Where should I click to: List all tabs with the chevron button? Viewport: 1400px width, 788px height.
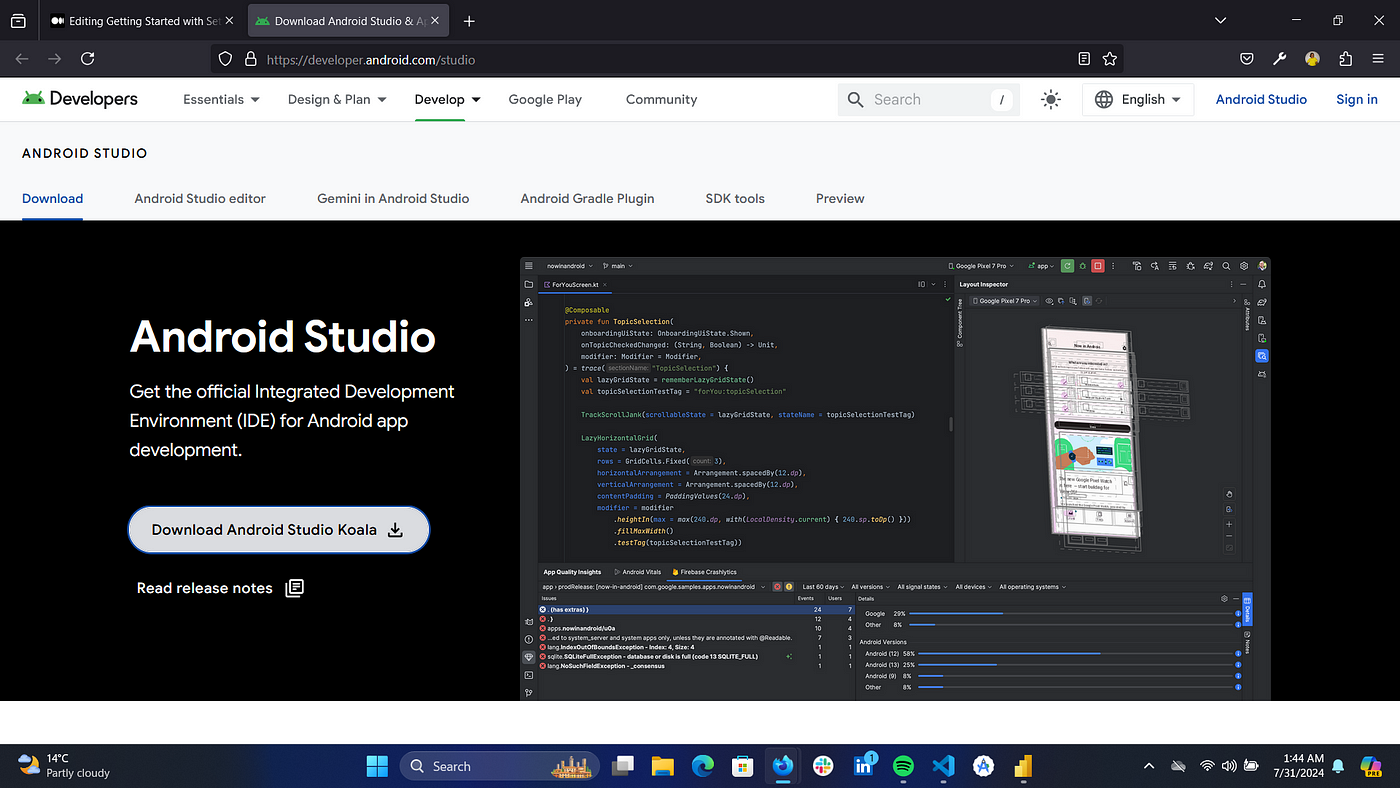point(1220,20)
